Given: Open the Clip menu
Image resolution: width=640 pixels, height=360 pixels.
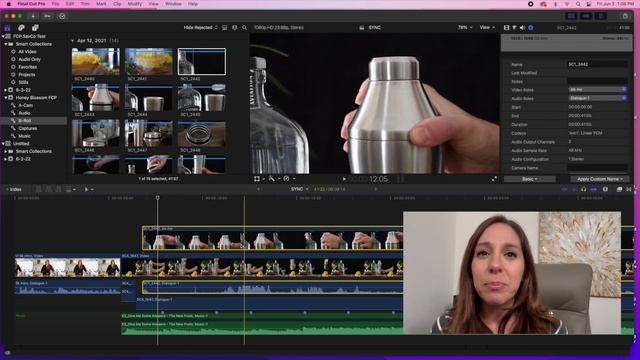Looking at the screenshot, I should (x=117, y=4).
